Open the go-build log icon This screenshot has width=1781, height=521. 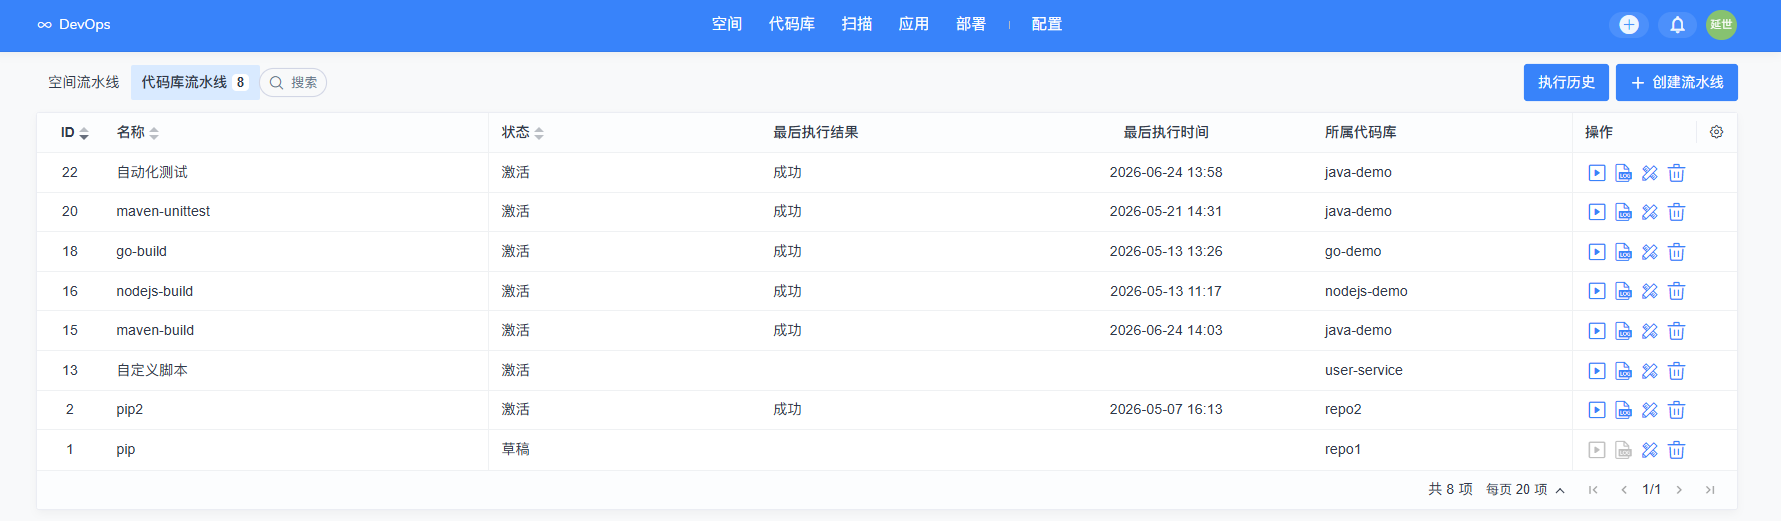click(1624, 252)
